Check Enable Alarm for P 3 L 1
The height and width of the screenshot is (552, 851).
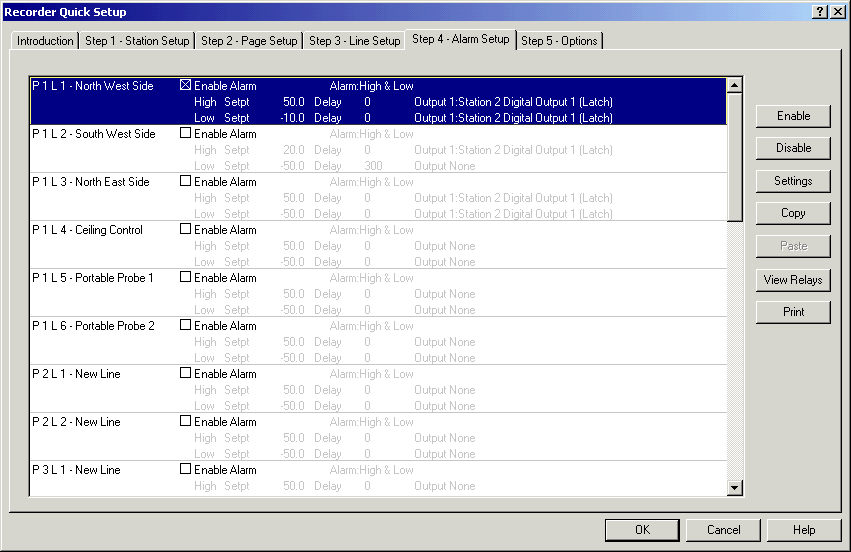point(186,469)
